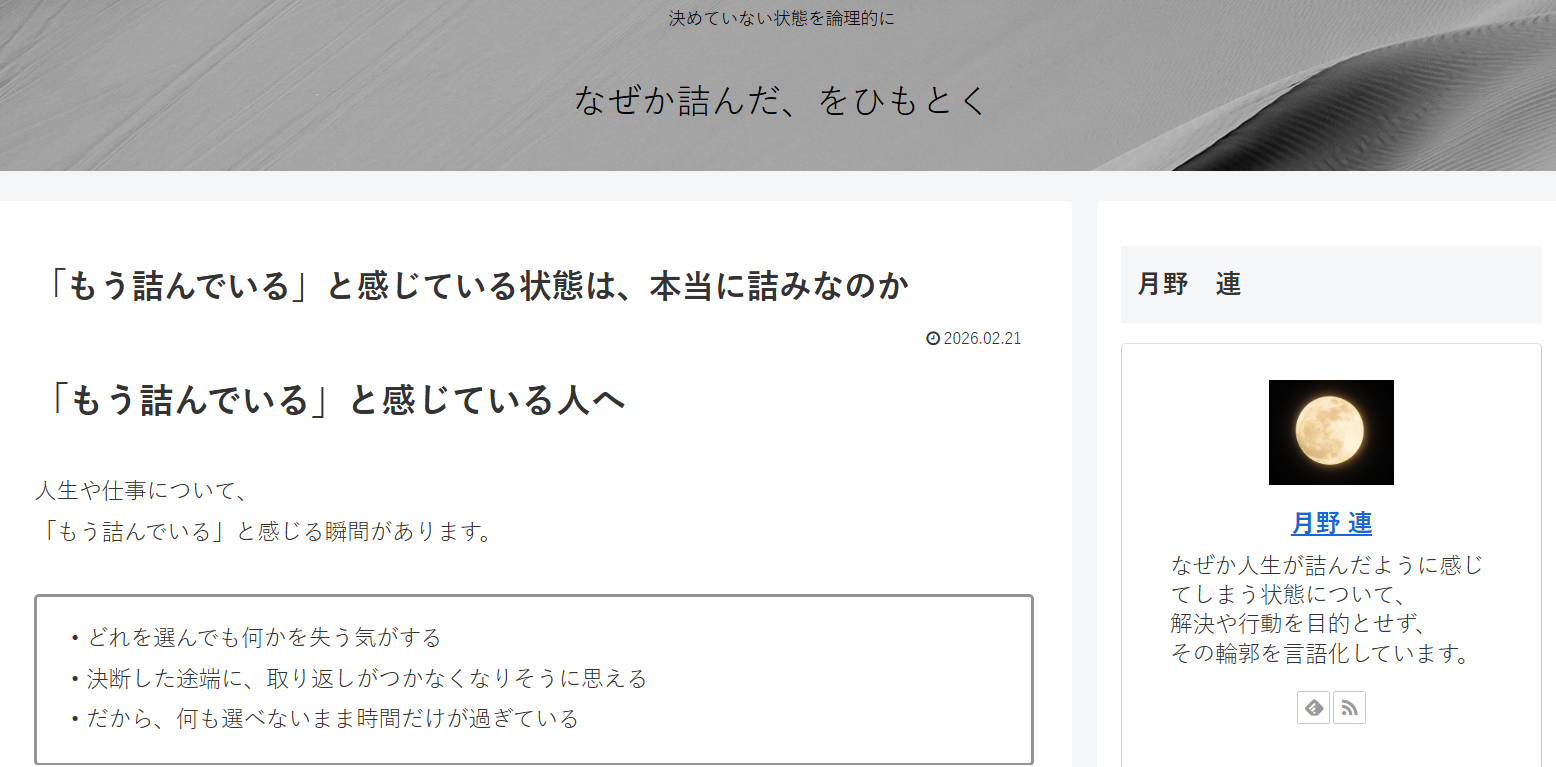The height and width of the screenshot is (767, 1556).
Task: Click the post date 2026.02.21
Action: pos(981,338)
